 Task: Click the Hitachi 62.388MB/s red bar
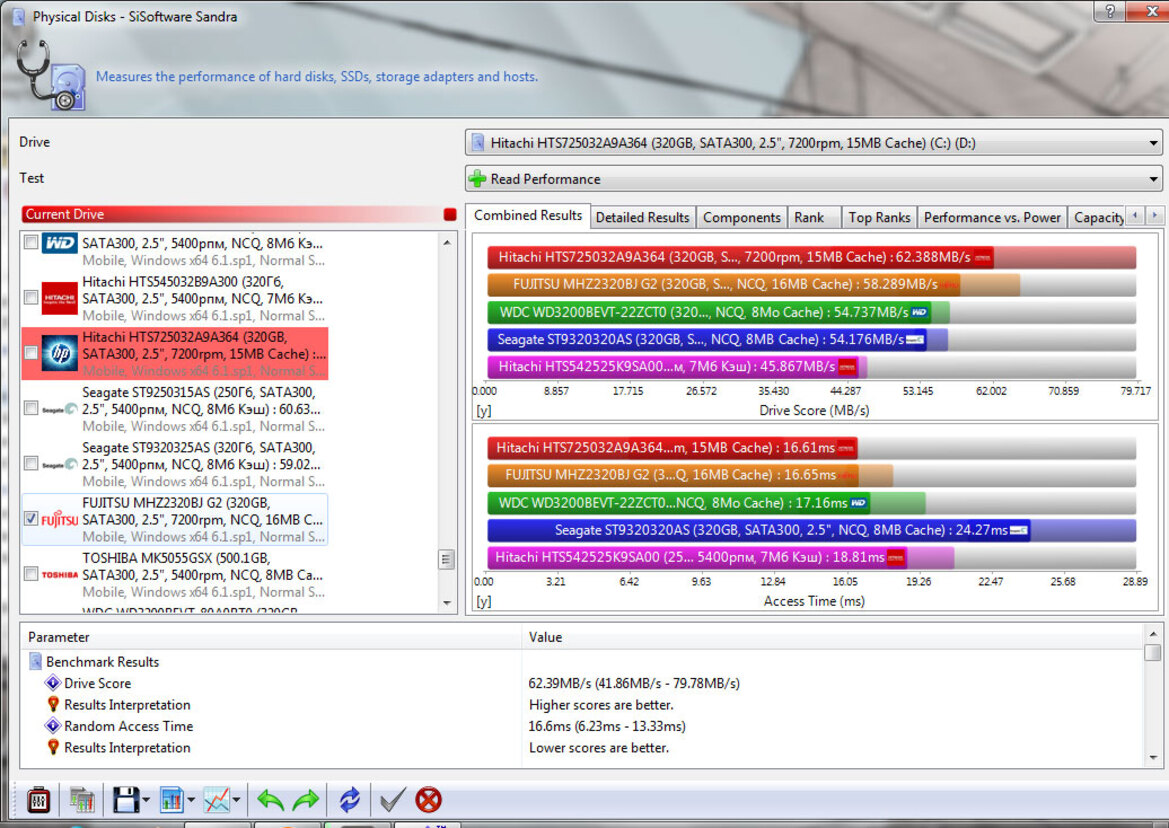coord(740,258)
